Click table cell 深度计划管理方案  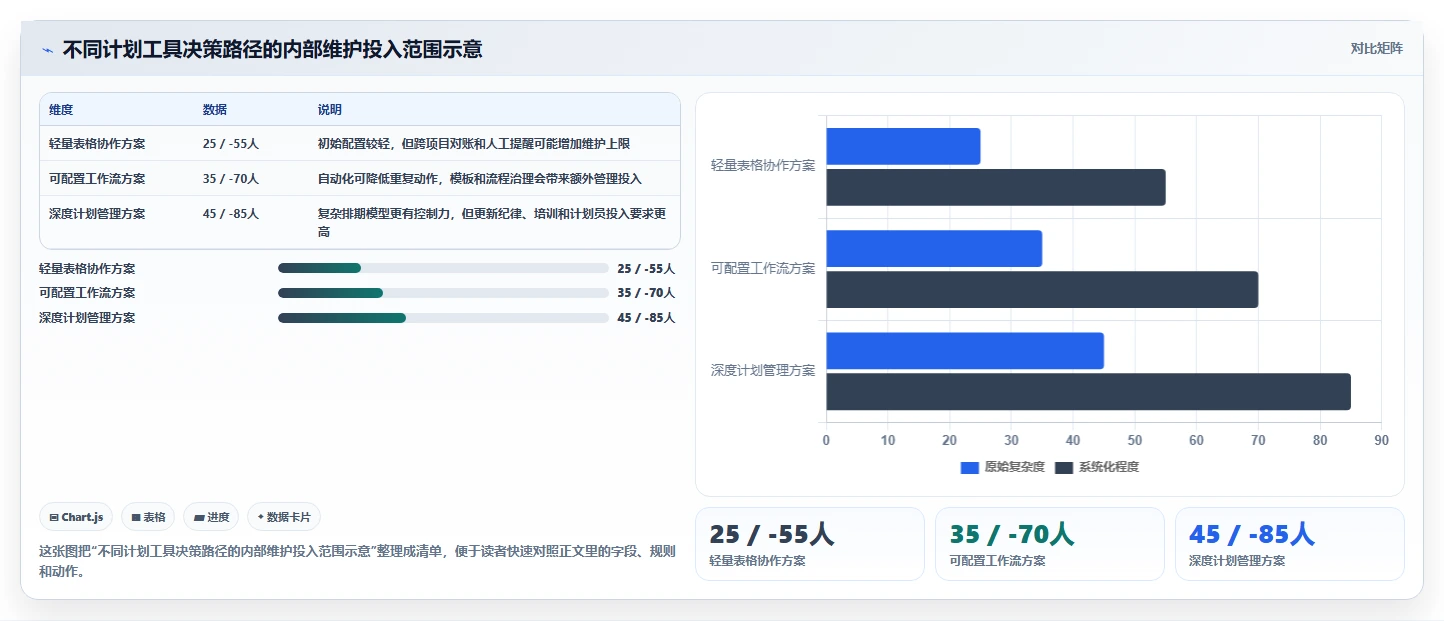click(x=97, y=214)
